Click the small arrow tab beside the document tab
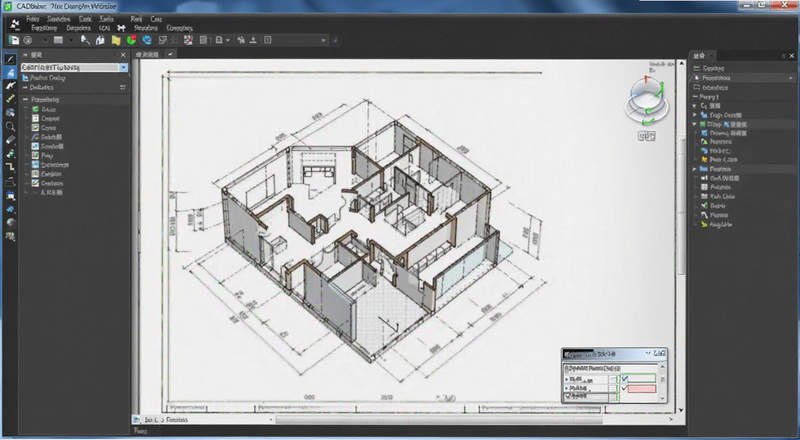Screen dimensions: 800x440 pyautogui.click(x=170, y=54)
